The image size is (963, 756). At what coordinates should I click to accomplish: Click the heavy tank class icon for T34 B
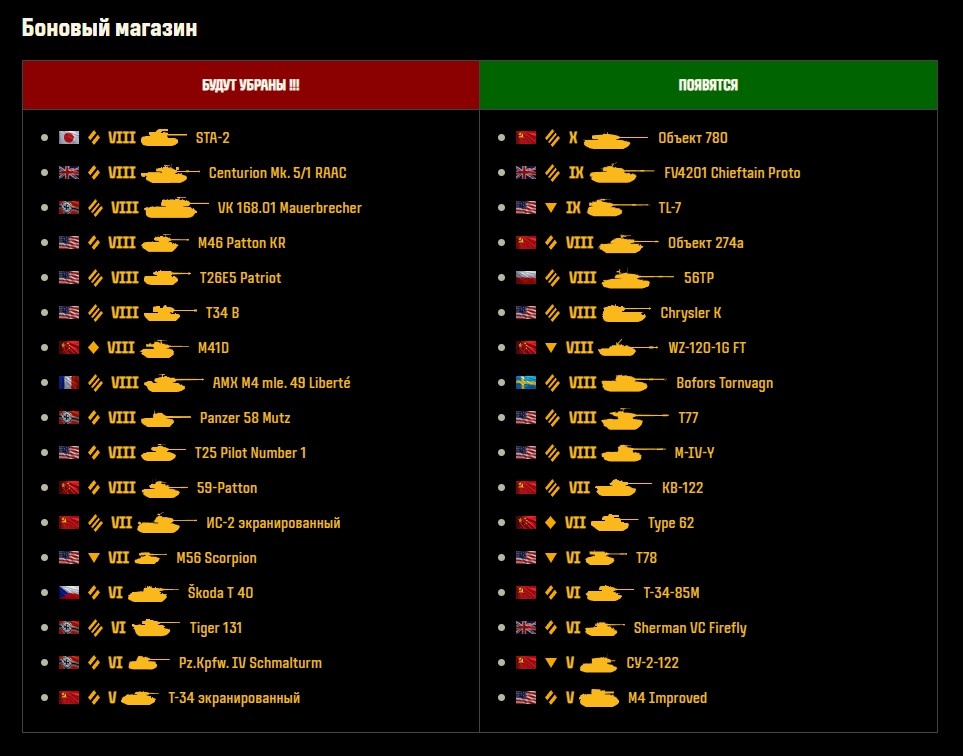click(95, 313)
